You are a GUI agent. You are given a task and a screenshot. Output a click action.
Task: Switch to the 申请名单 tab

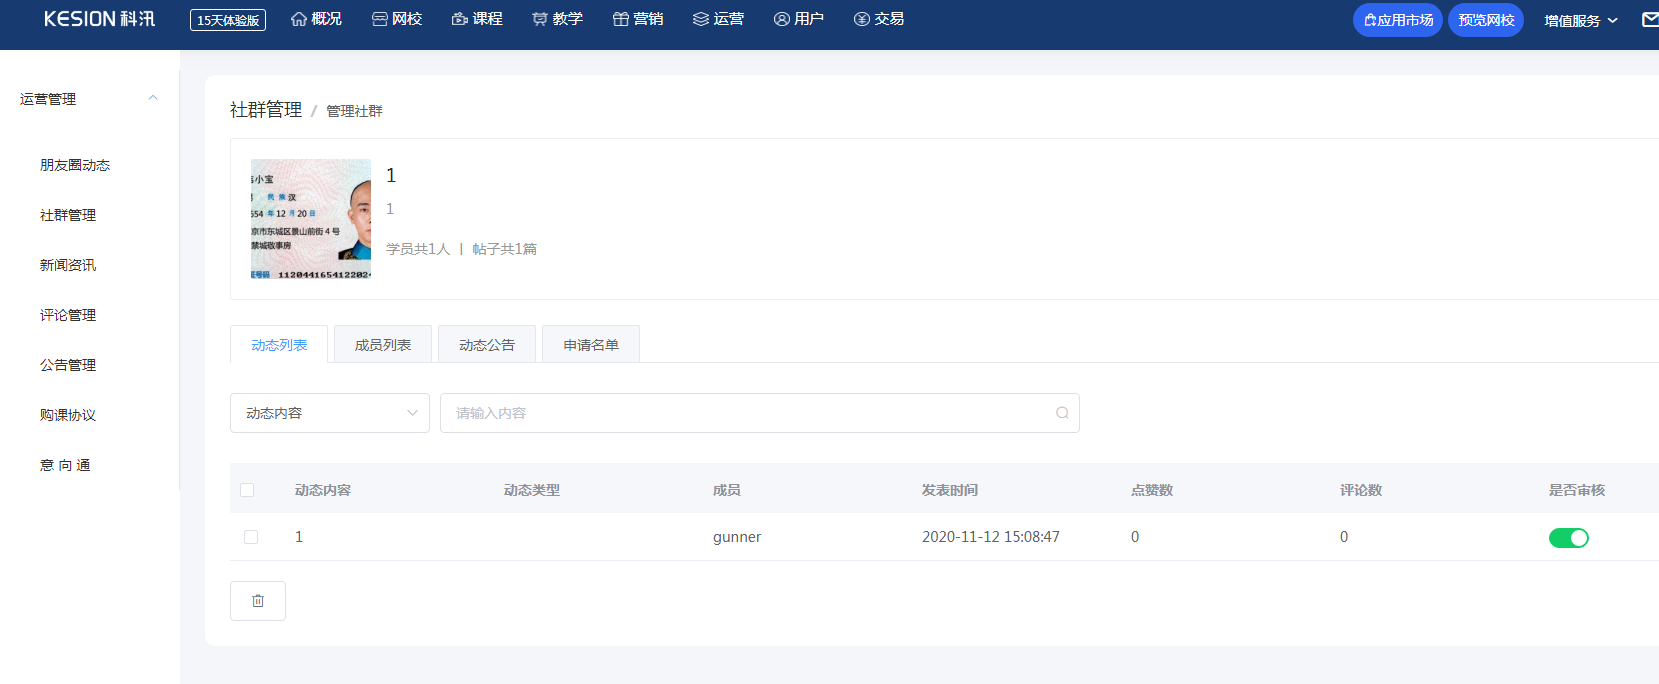click(591, 345)
